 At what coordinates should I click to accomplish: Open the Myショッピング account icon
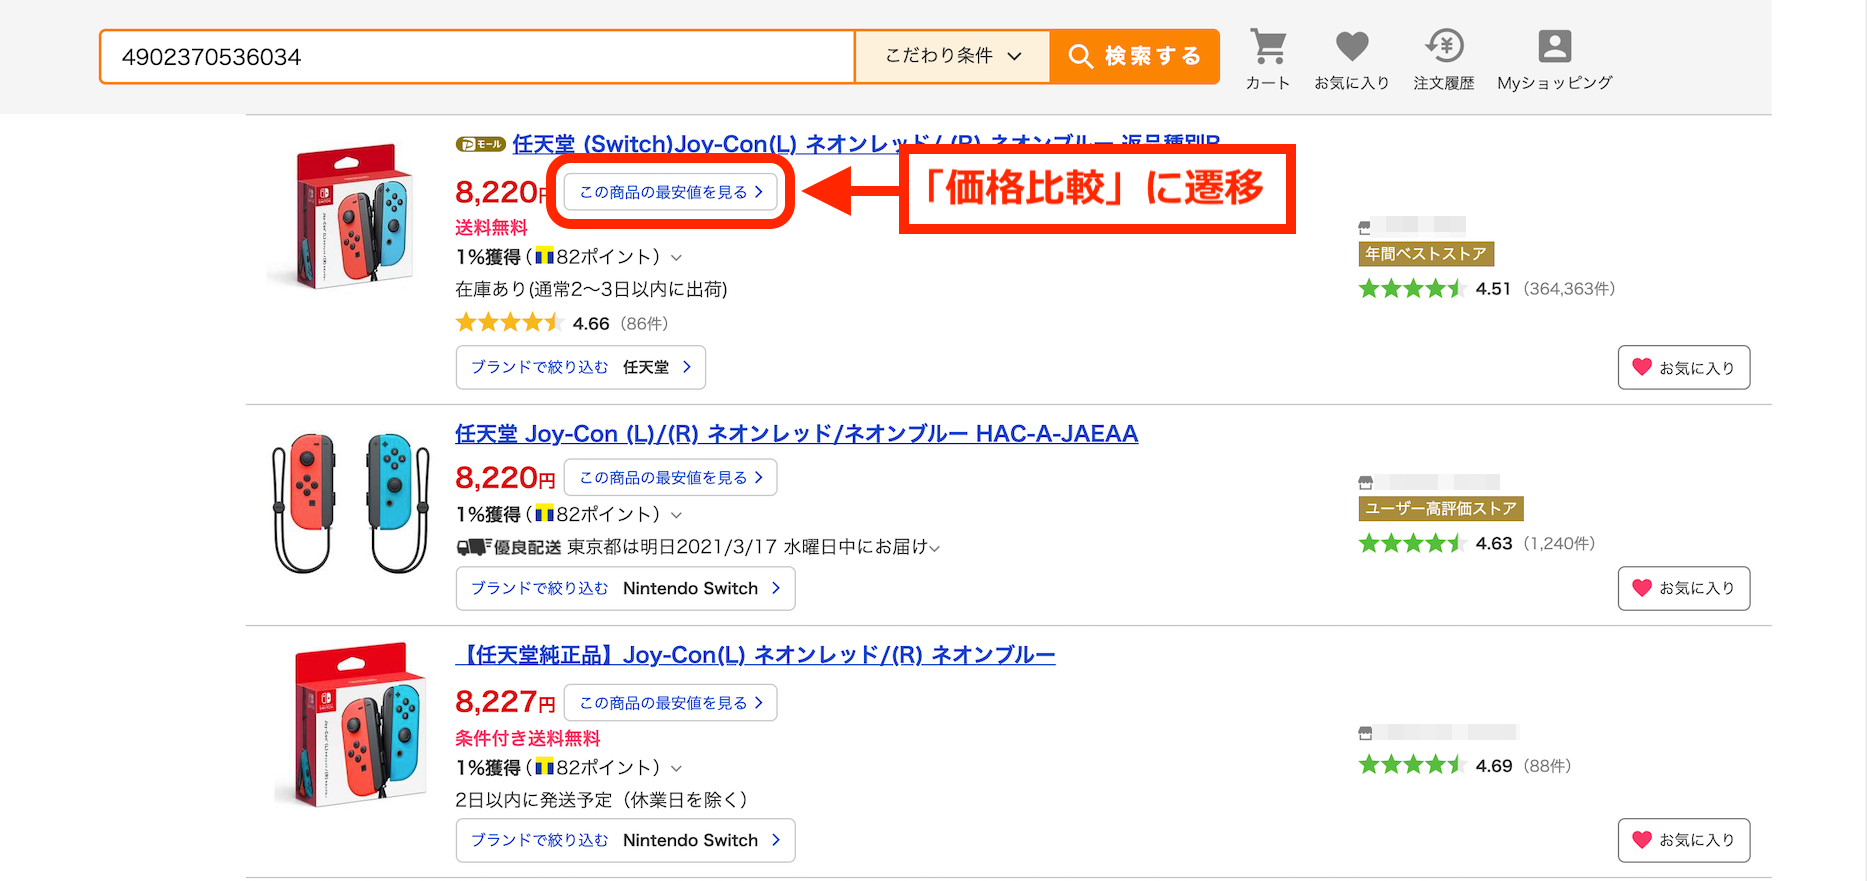pyautogui.click(x=1554, y=47)
